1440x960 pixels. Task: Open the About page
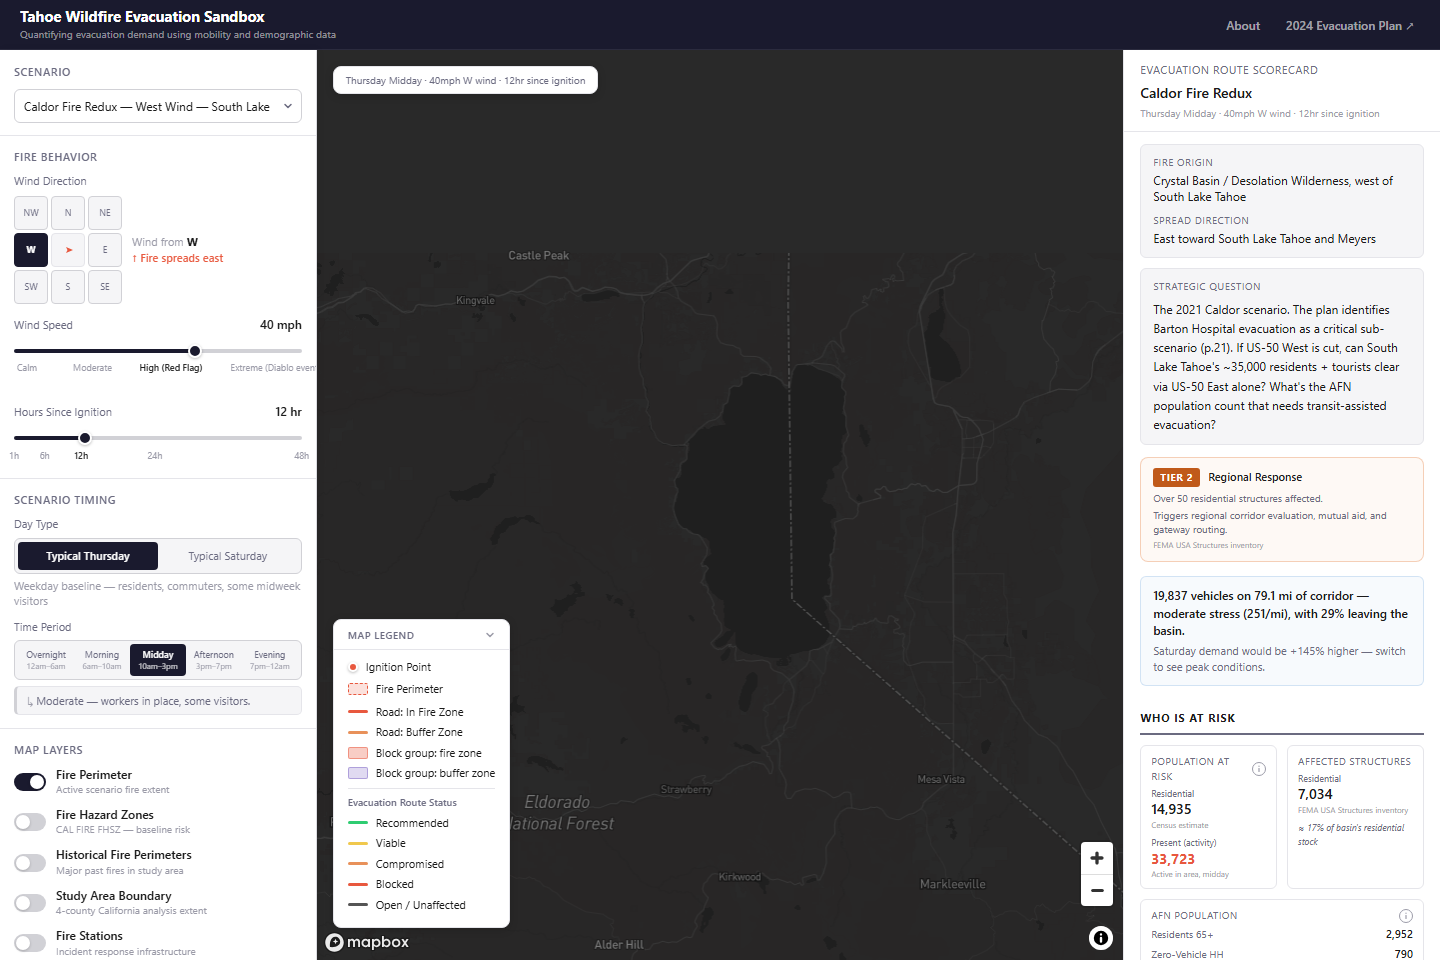[x=1243, y=26]
